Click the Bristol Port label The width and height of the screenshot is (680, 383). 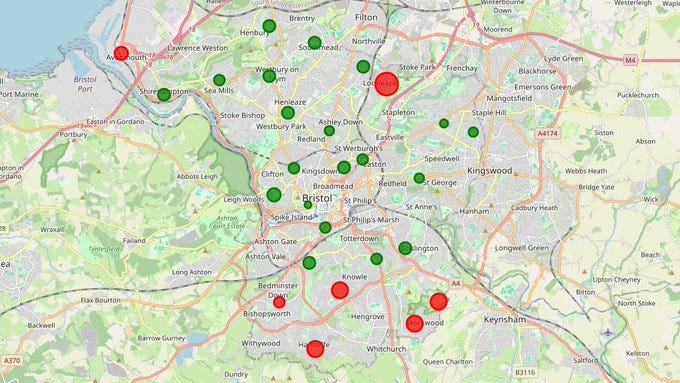[85, 84]
